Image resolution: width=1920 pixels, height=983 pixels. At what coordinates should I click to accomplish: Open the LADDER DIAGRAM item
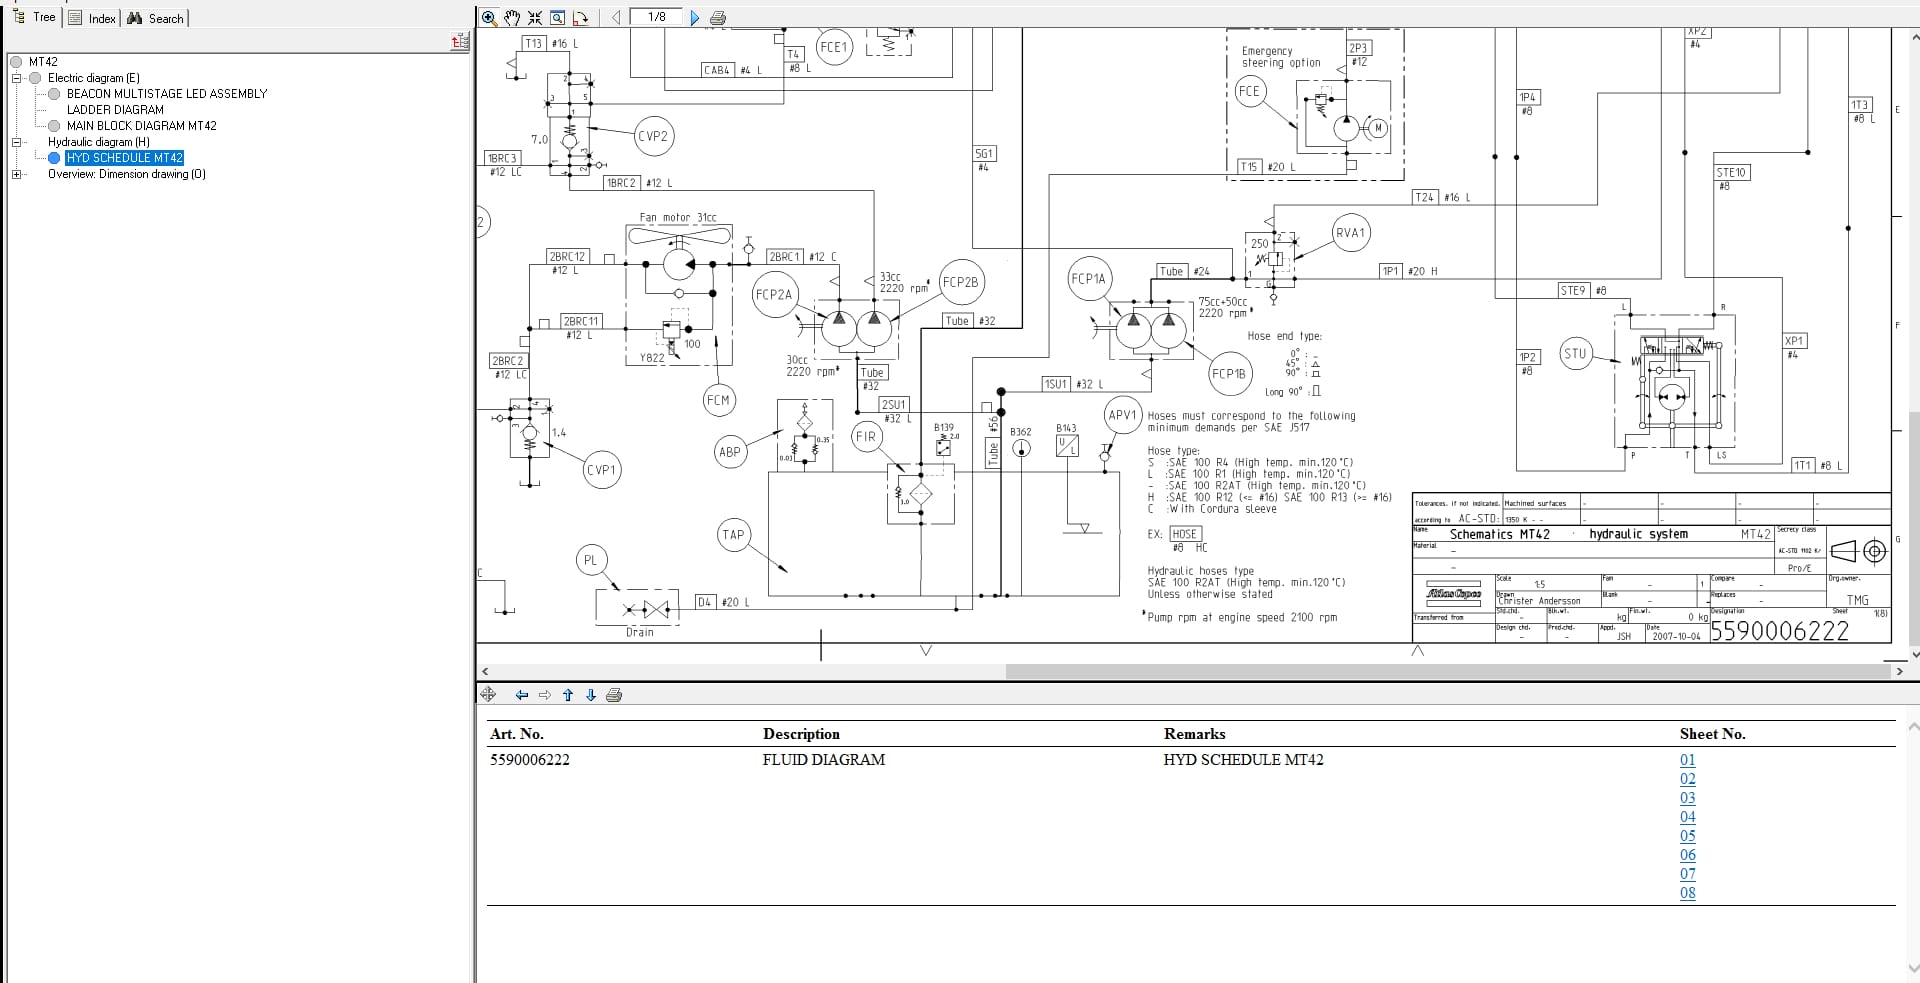coord(115,110)
